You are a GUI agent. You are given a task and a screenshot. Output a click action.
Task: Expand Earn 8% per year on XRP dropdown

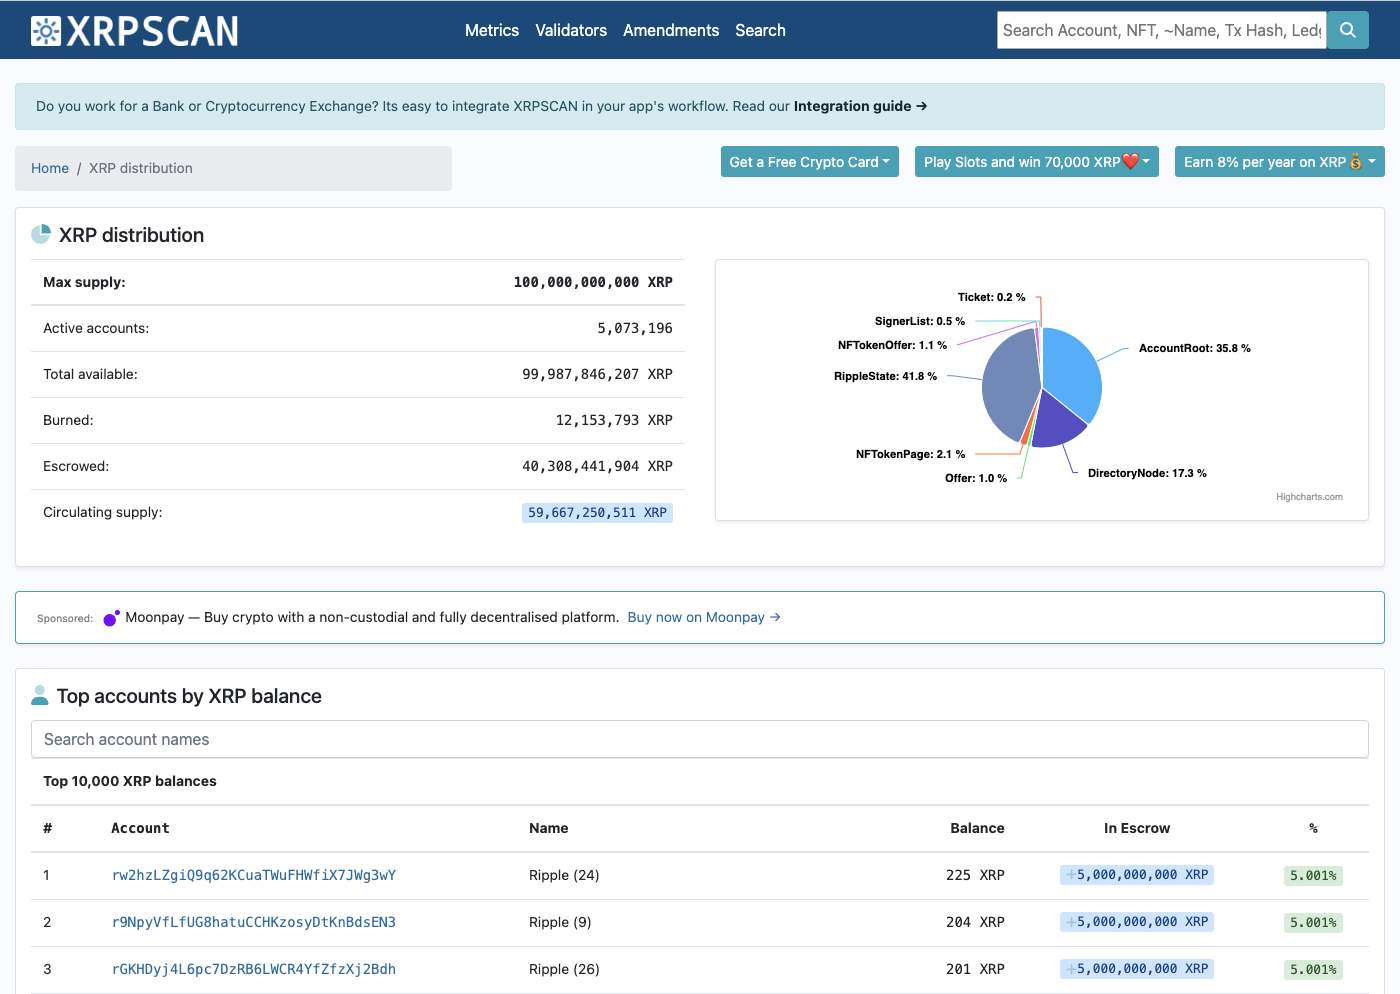pyautogui.click(x=1279, y=162)
